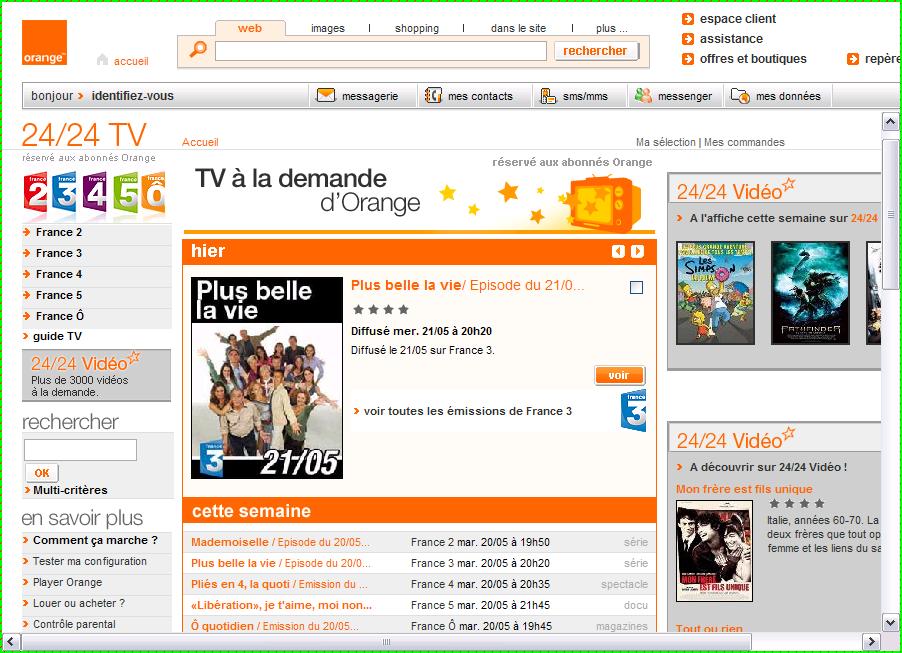
Task: Click the voir button
Action: pyautogui.click(x=620, y=376)
